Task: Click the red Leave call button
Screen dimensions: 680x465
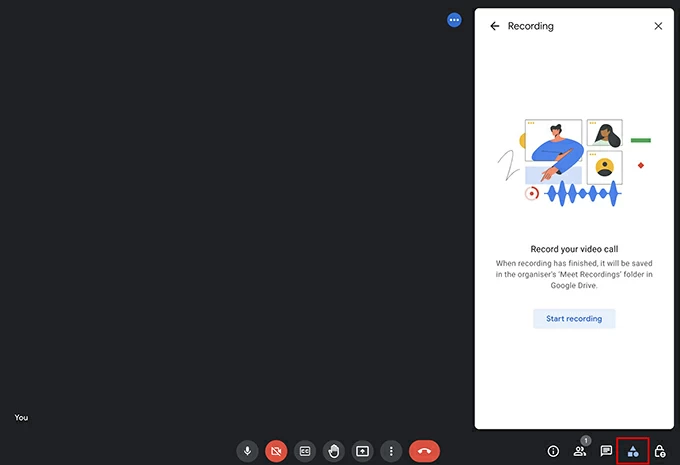Action: point(424,451)
